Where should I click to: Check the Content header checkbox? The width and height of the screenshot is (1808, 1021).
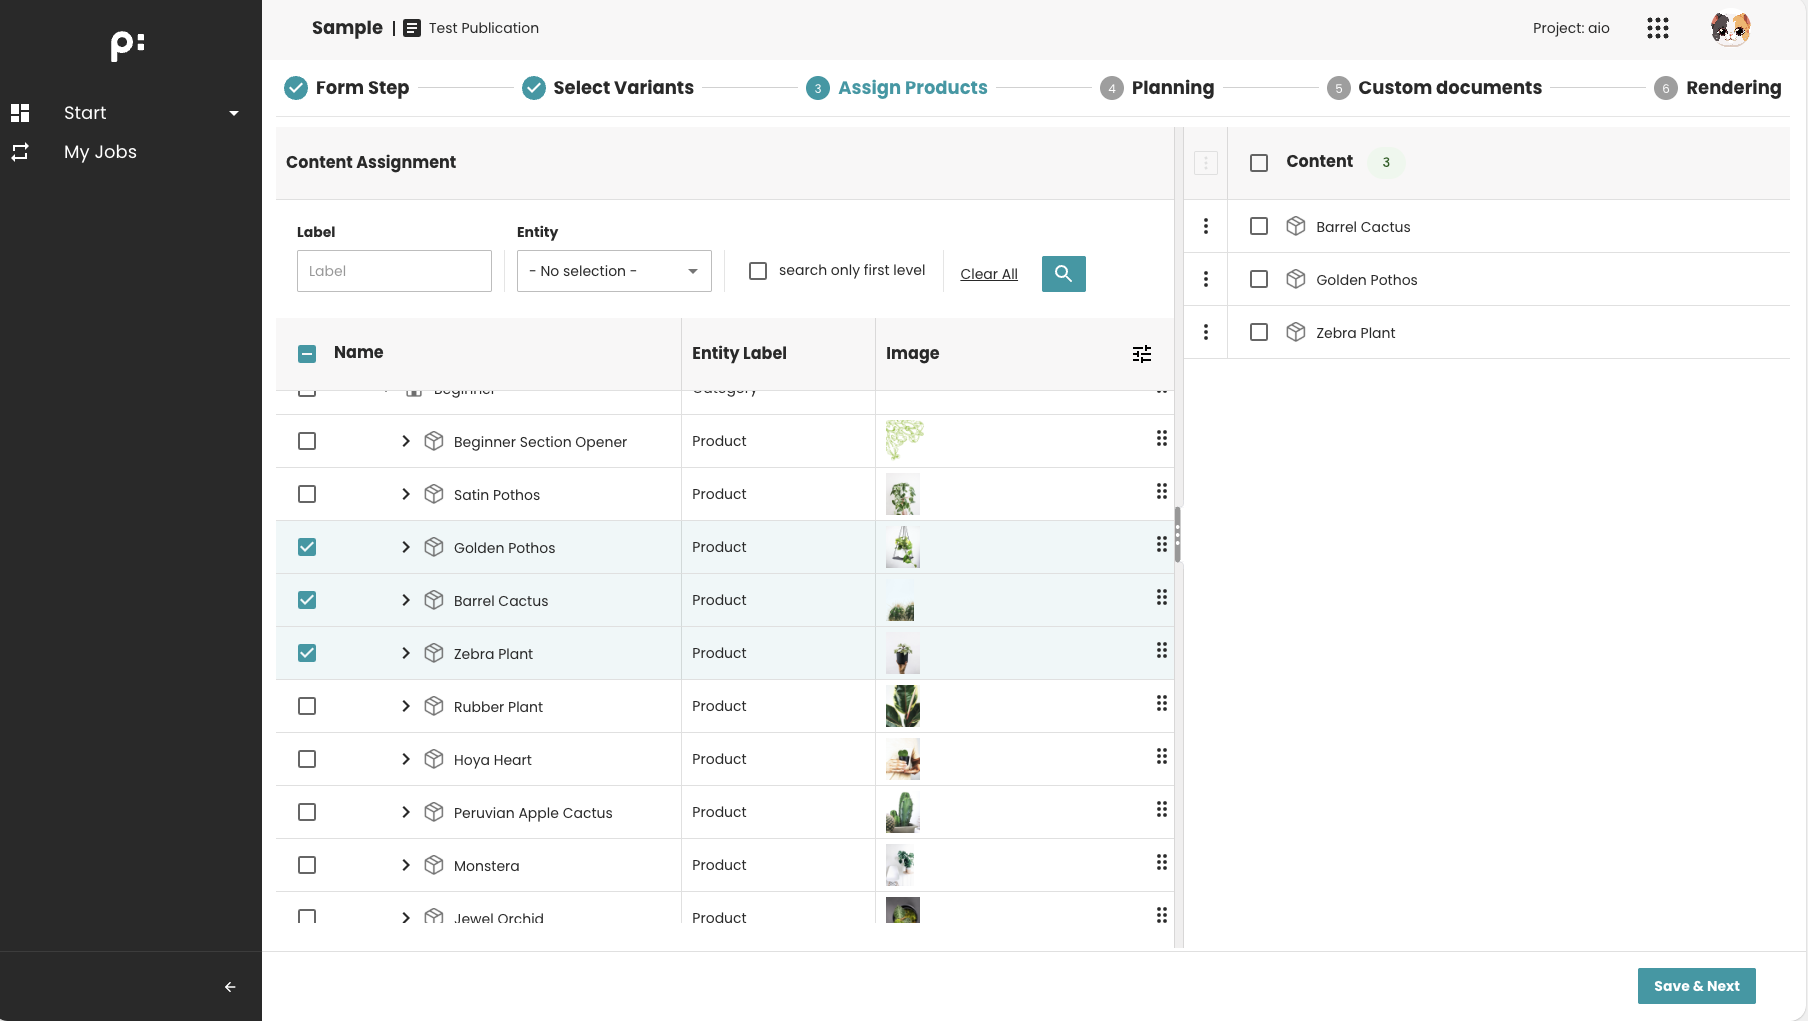tap(1258, 161)
